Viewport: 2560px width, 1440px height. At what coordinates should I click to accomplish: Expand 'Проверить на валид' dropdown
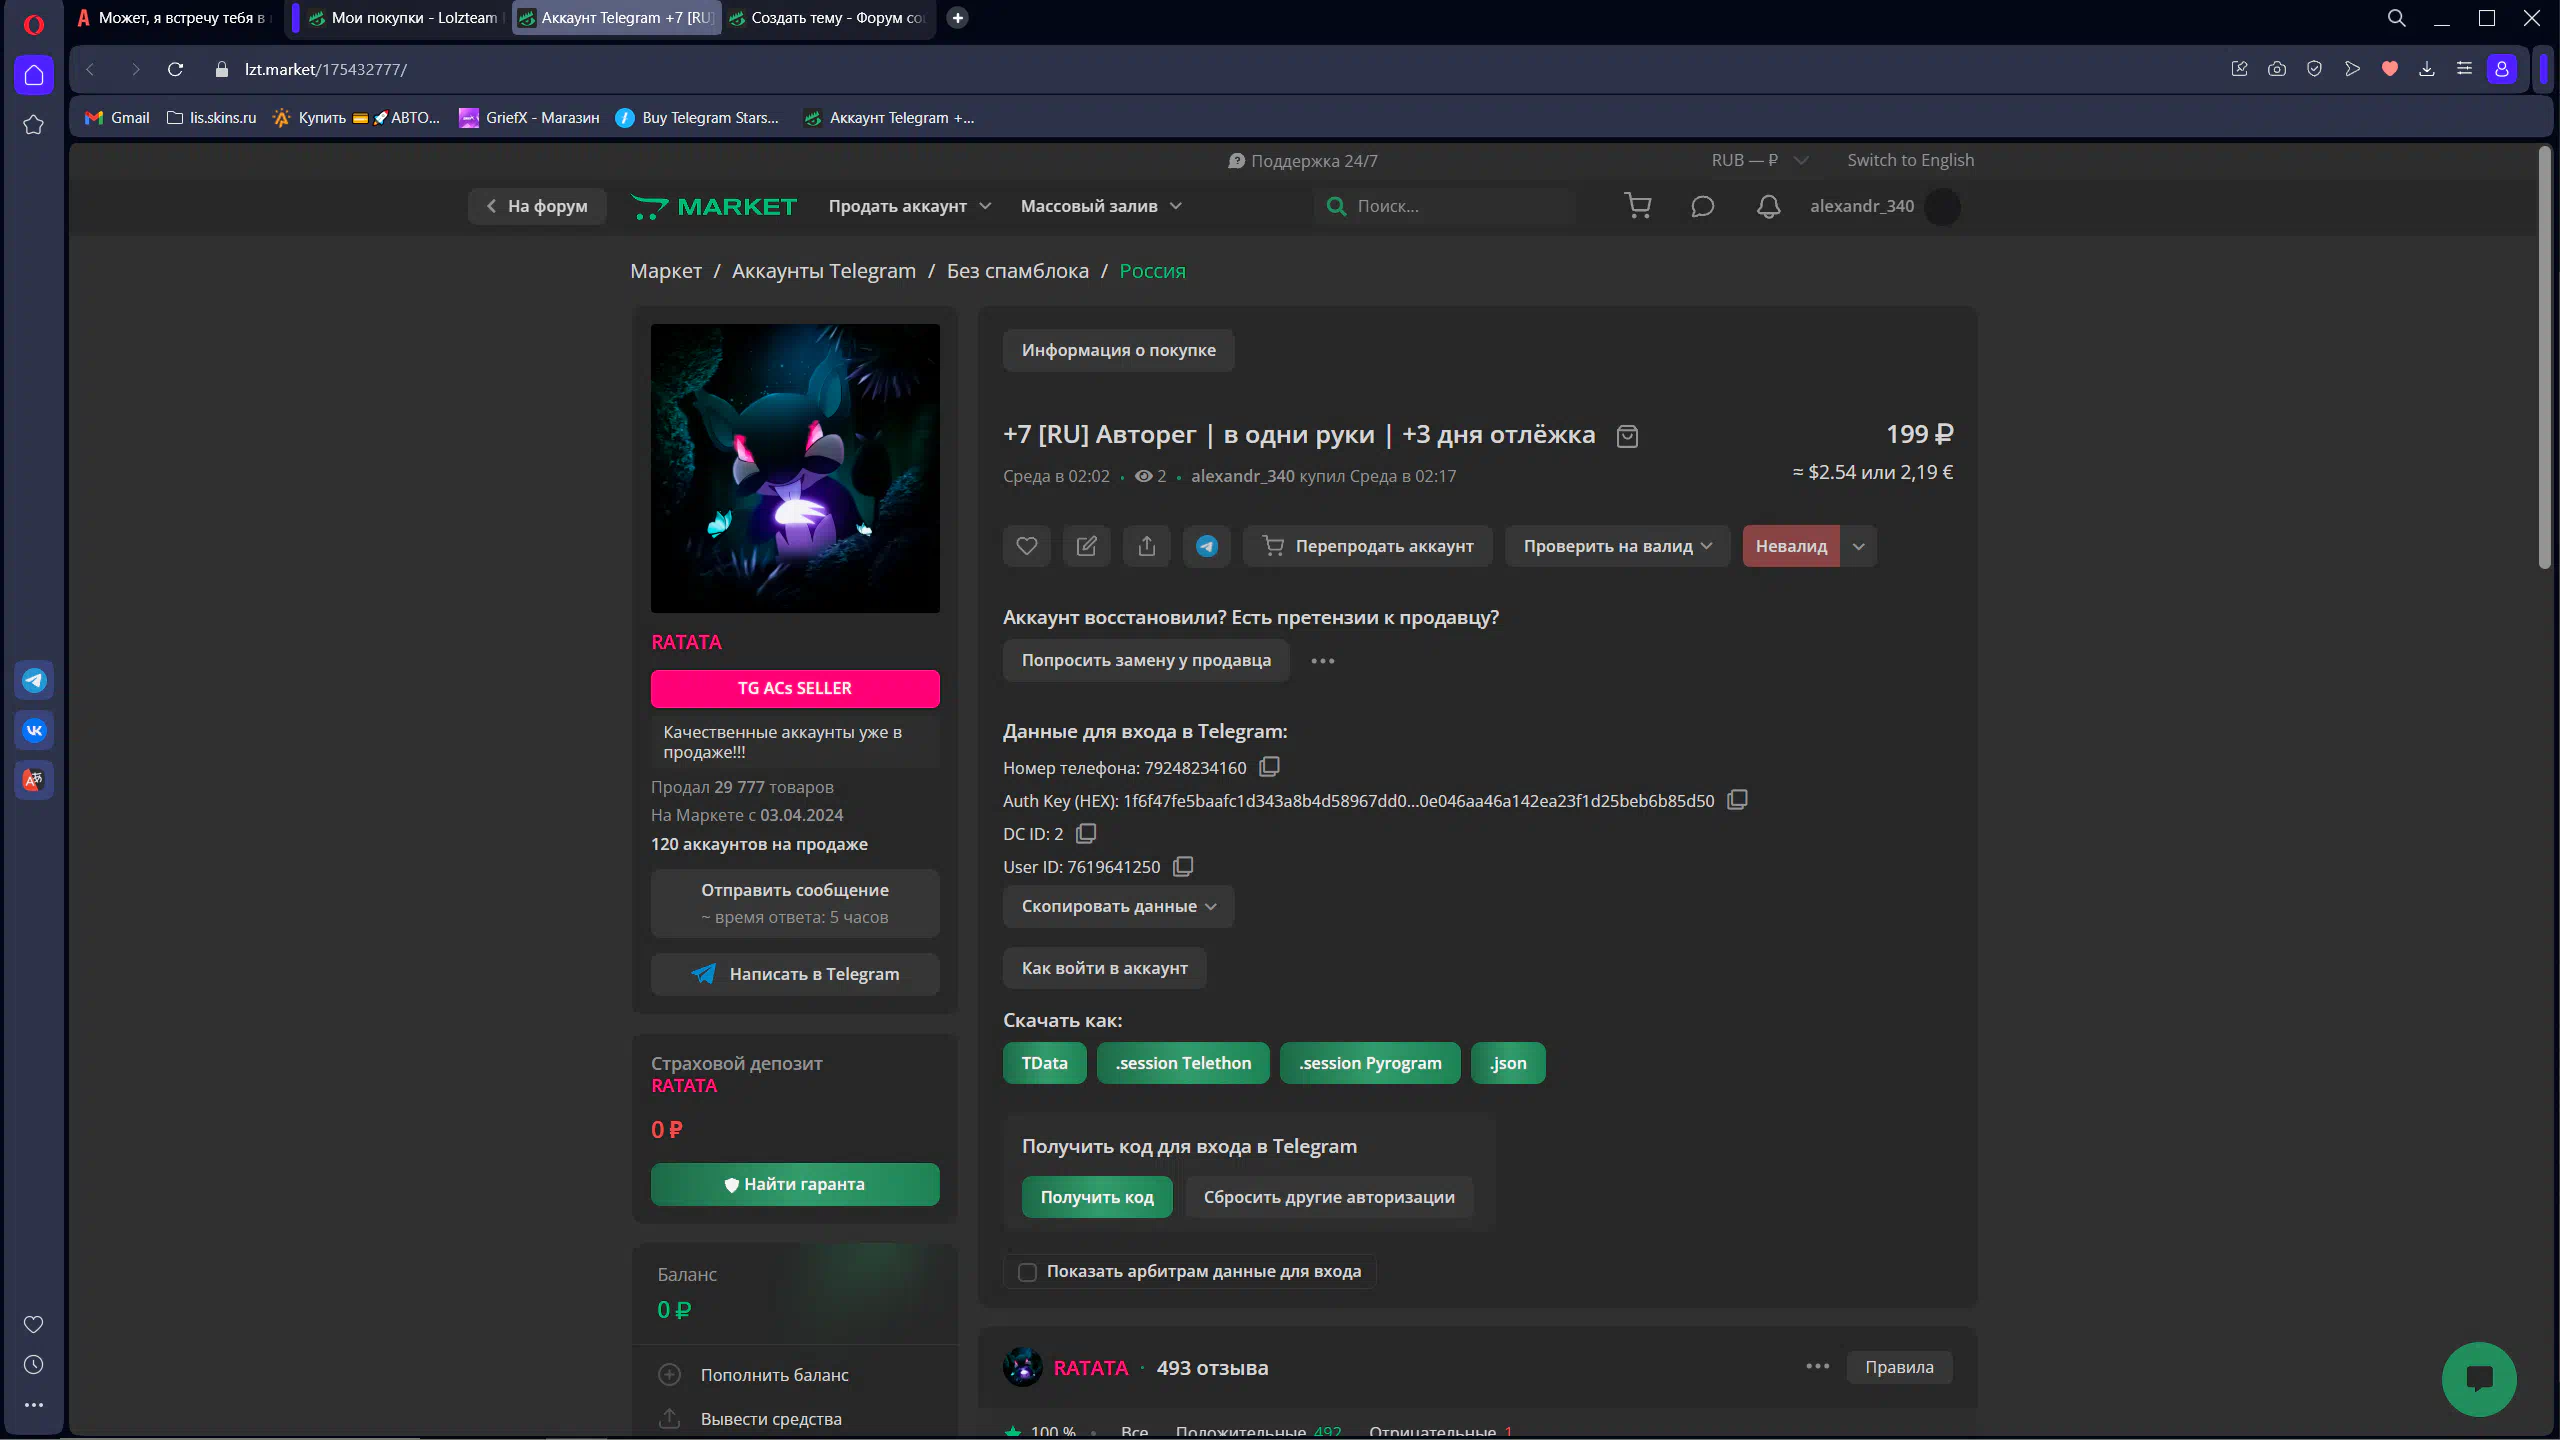[x=1617, y=546]
